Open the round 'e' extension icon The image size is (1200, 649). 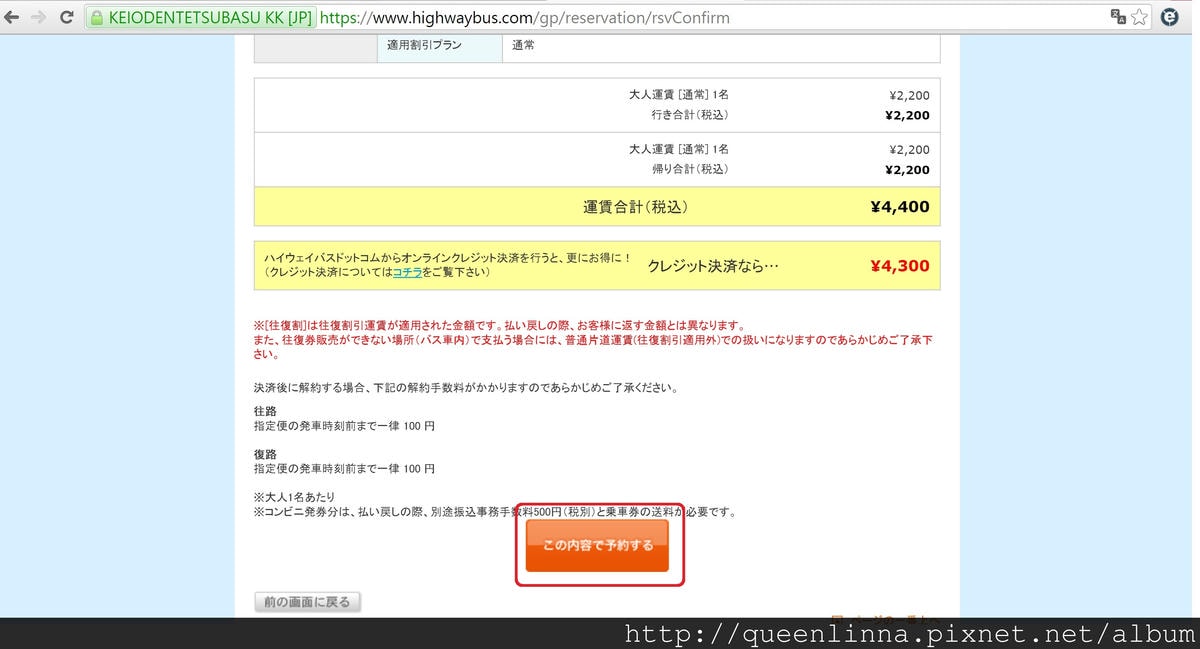[x=1169, y=17]
